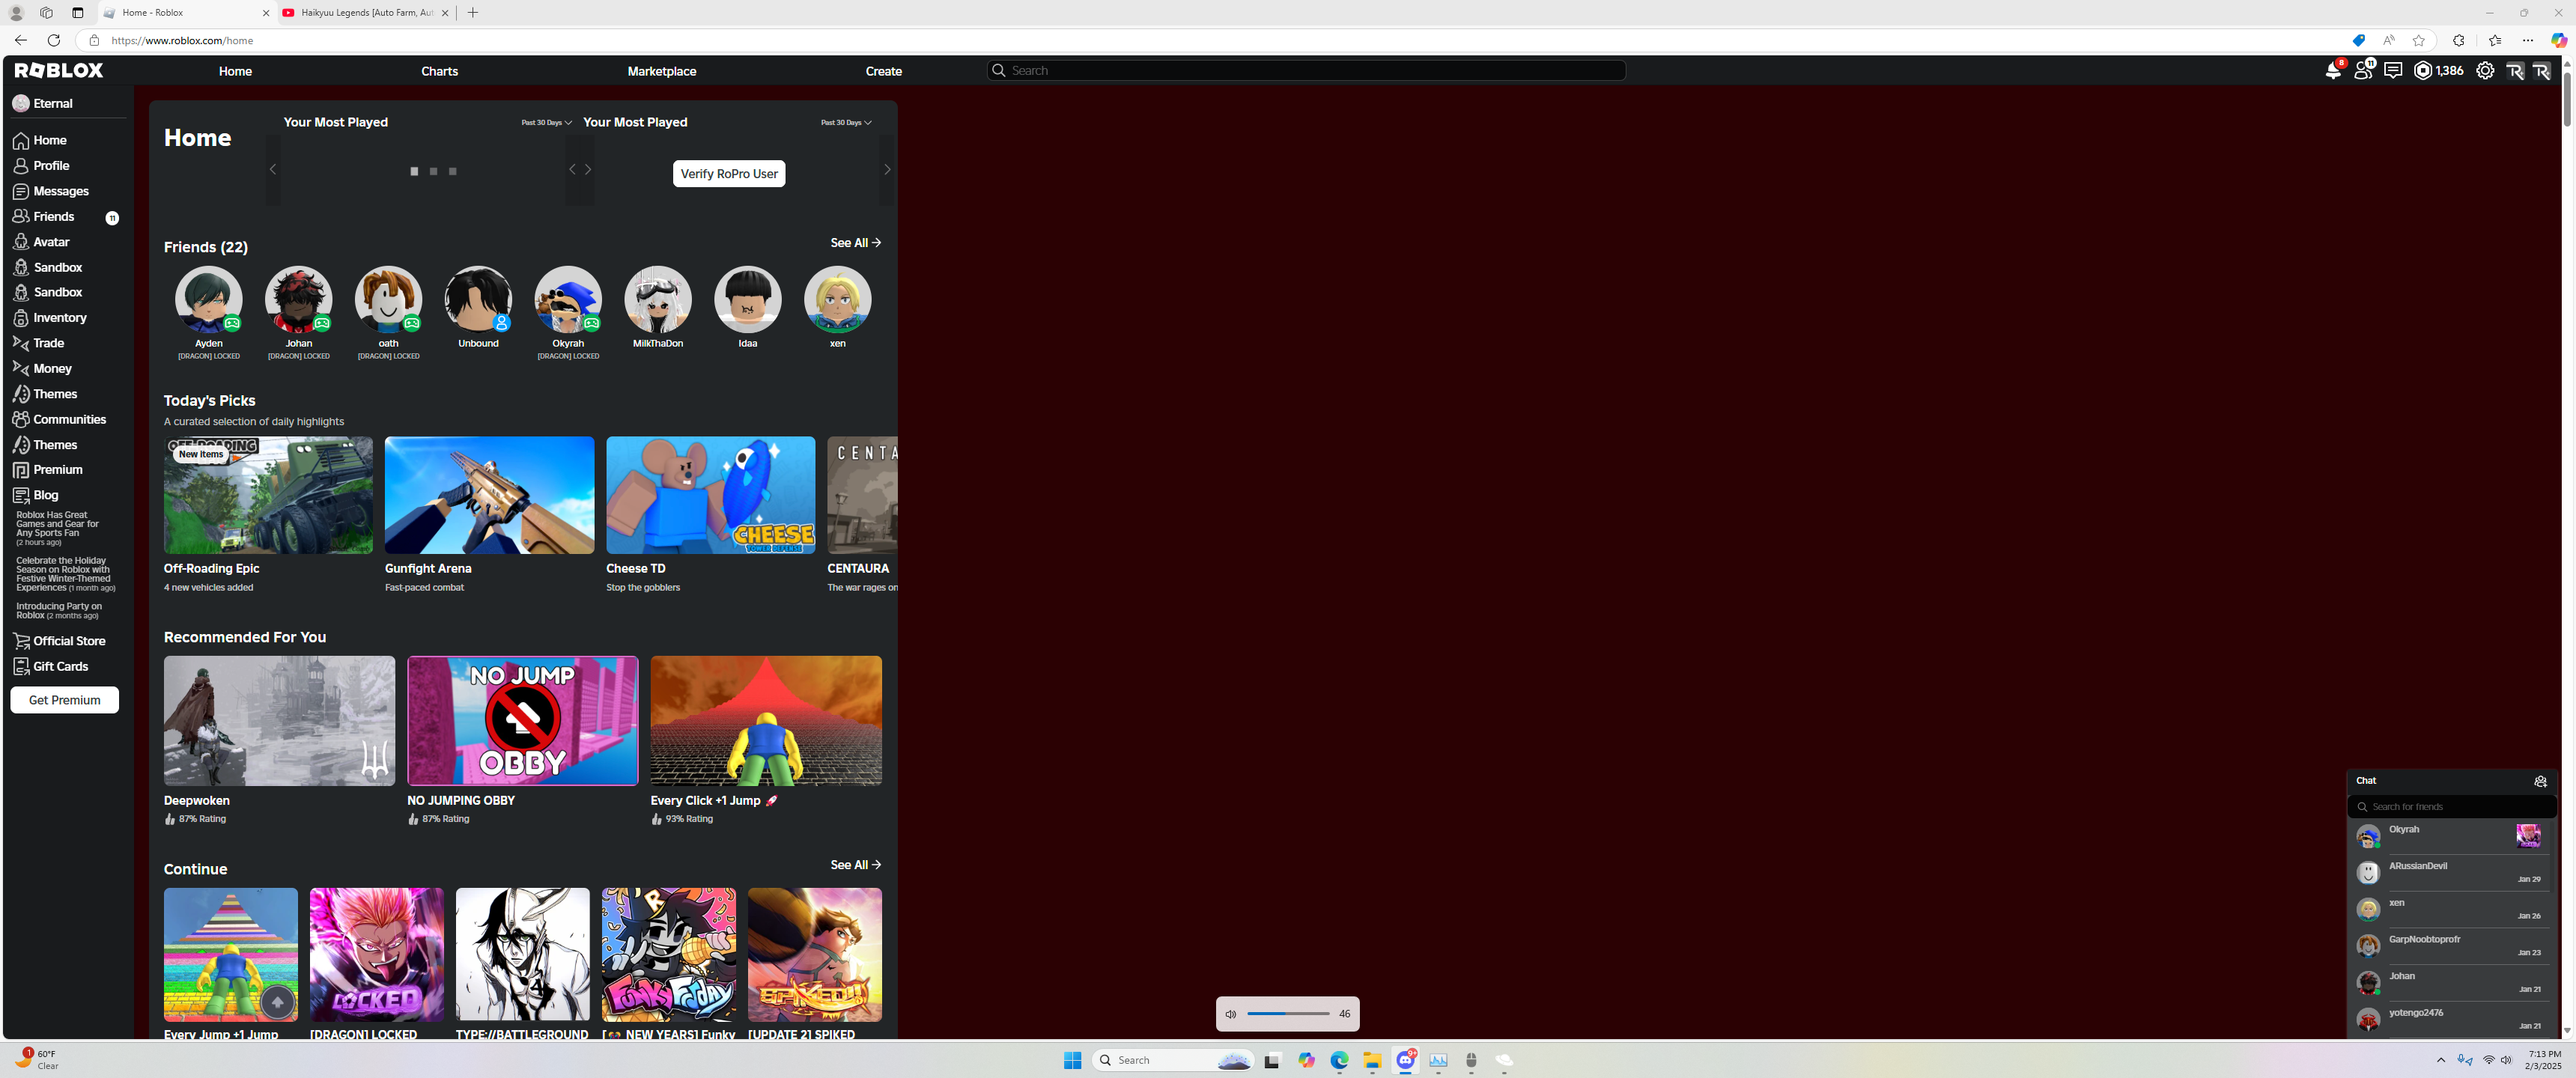The width and height of the screenshot is (2576, 1078).
Task: Open the shopping tag icon in address bar
Action: click(2359, 40)
